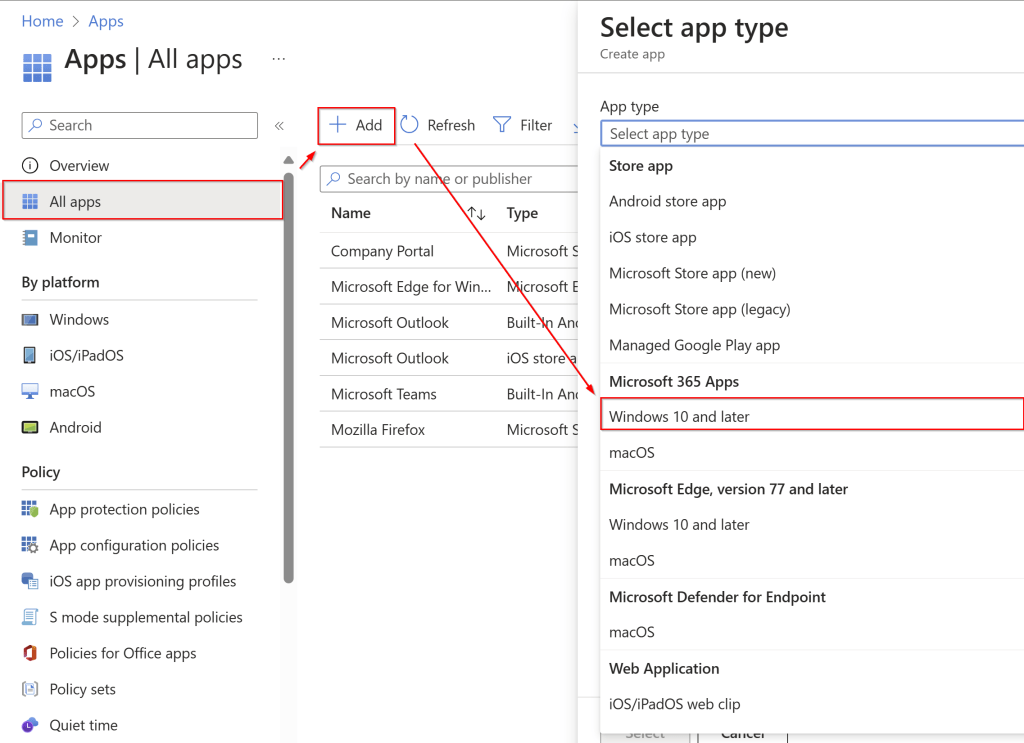Click the Add button
Screen dimensions: 1024x743
coord(357,126)
